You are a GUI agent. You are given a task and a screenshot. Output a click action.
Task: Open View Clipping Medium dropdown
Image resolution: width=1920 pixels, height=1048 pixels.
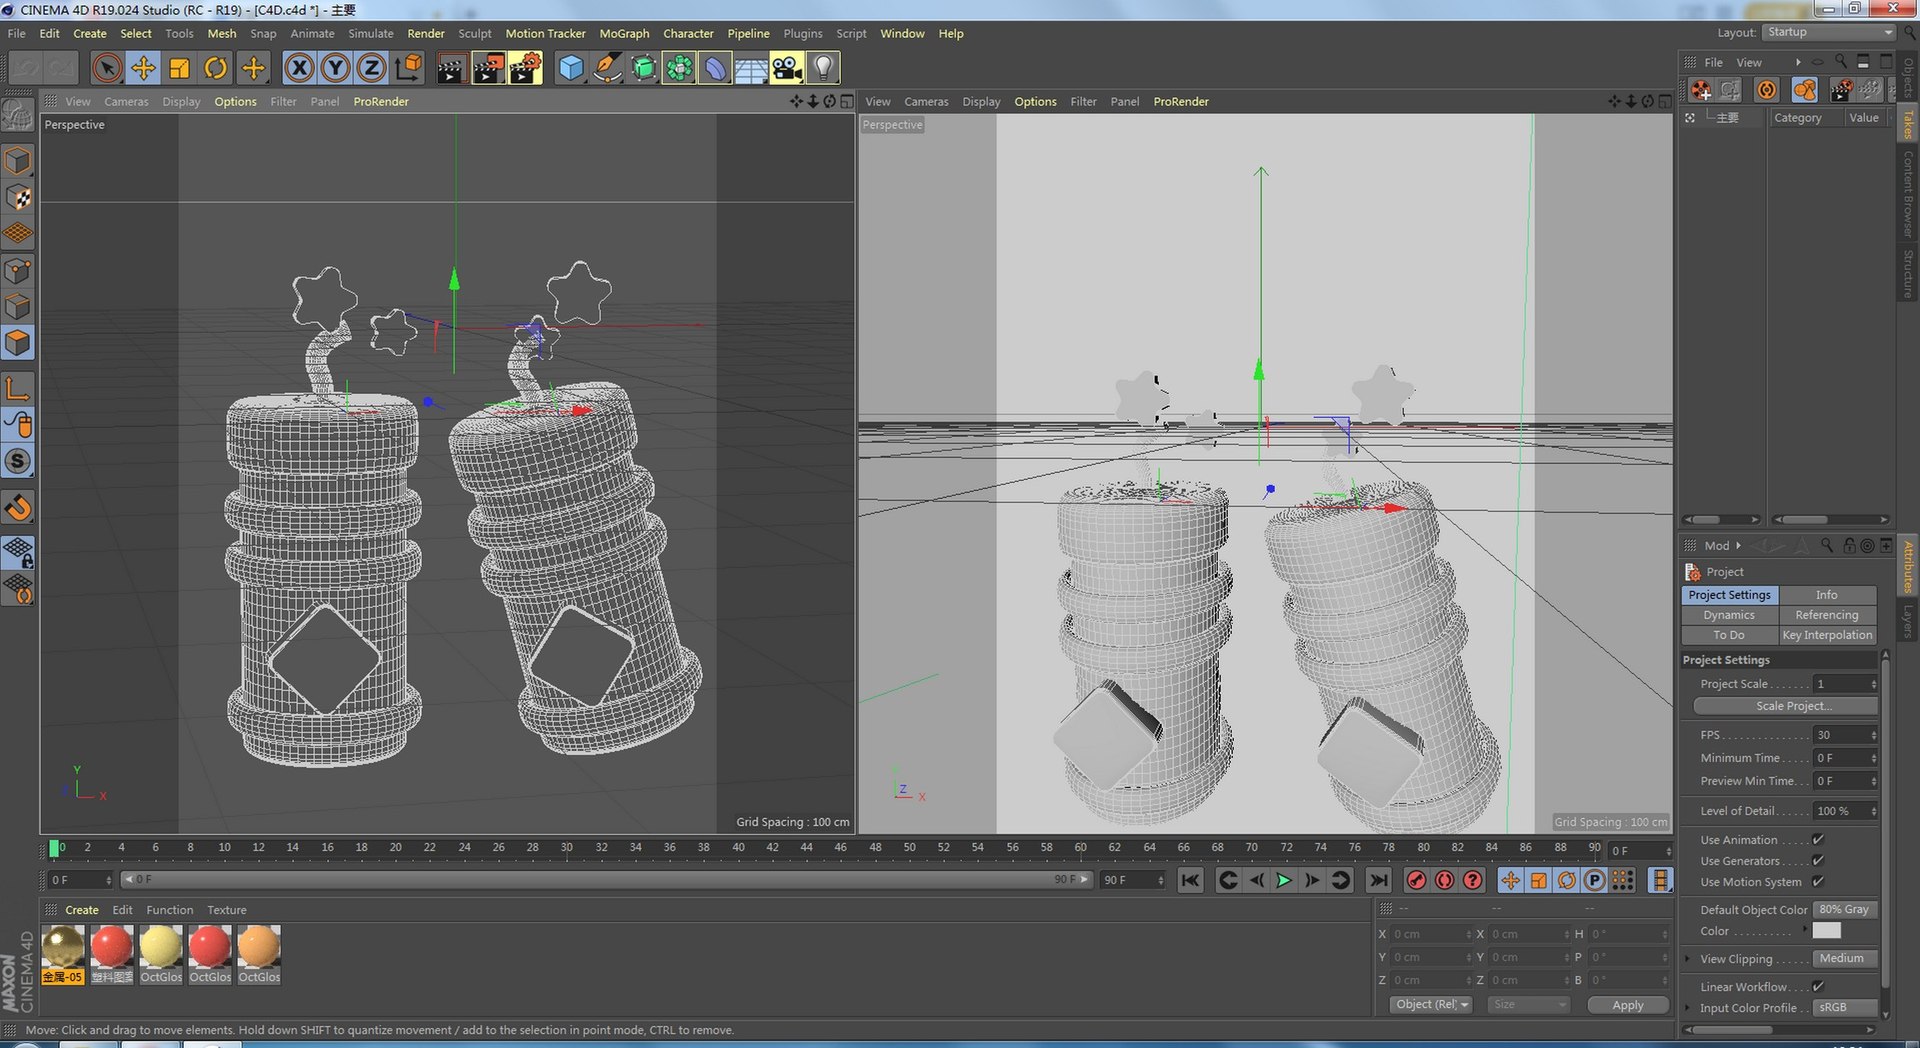pyautogui.click(x=1844, y=959)
